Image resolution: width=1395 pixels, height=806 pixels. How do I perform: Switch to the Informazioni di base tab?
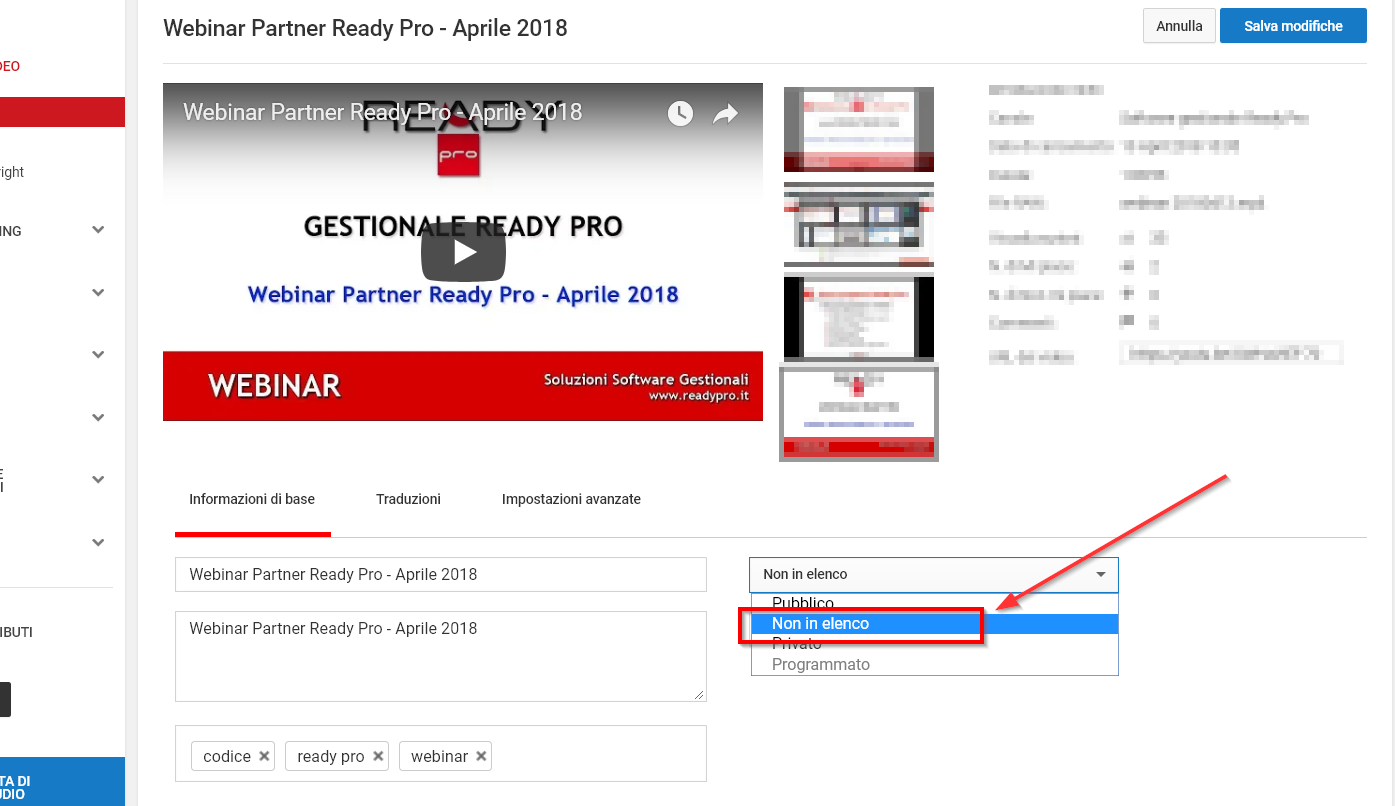(x=252, y=499)
